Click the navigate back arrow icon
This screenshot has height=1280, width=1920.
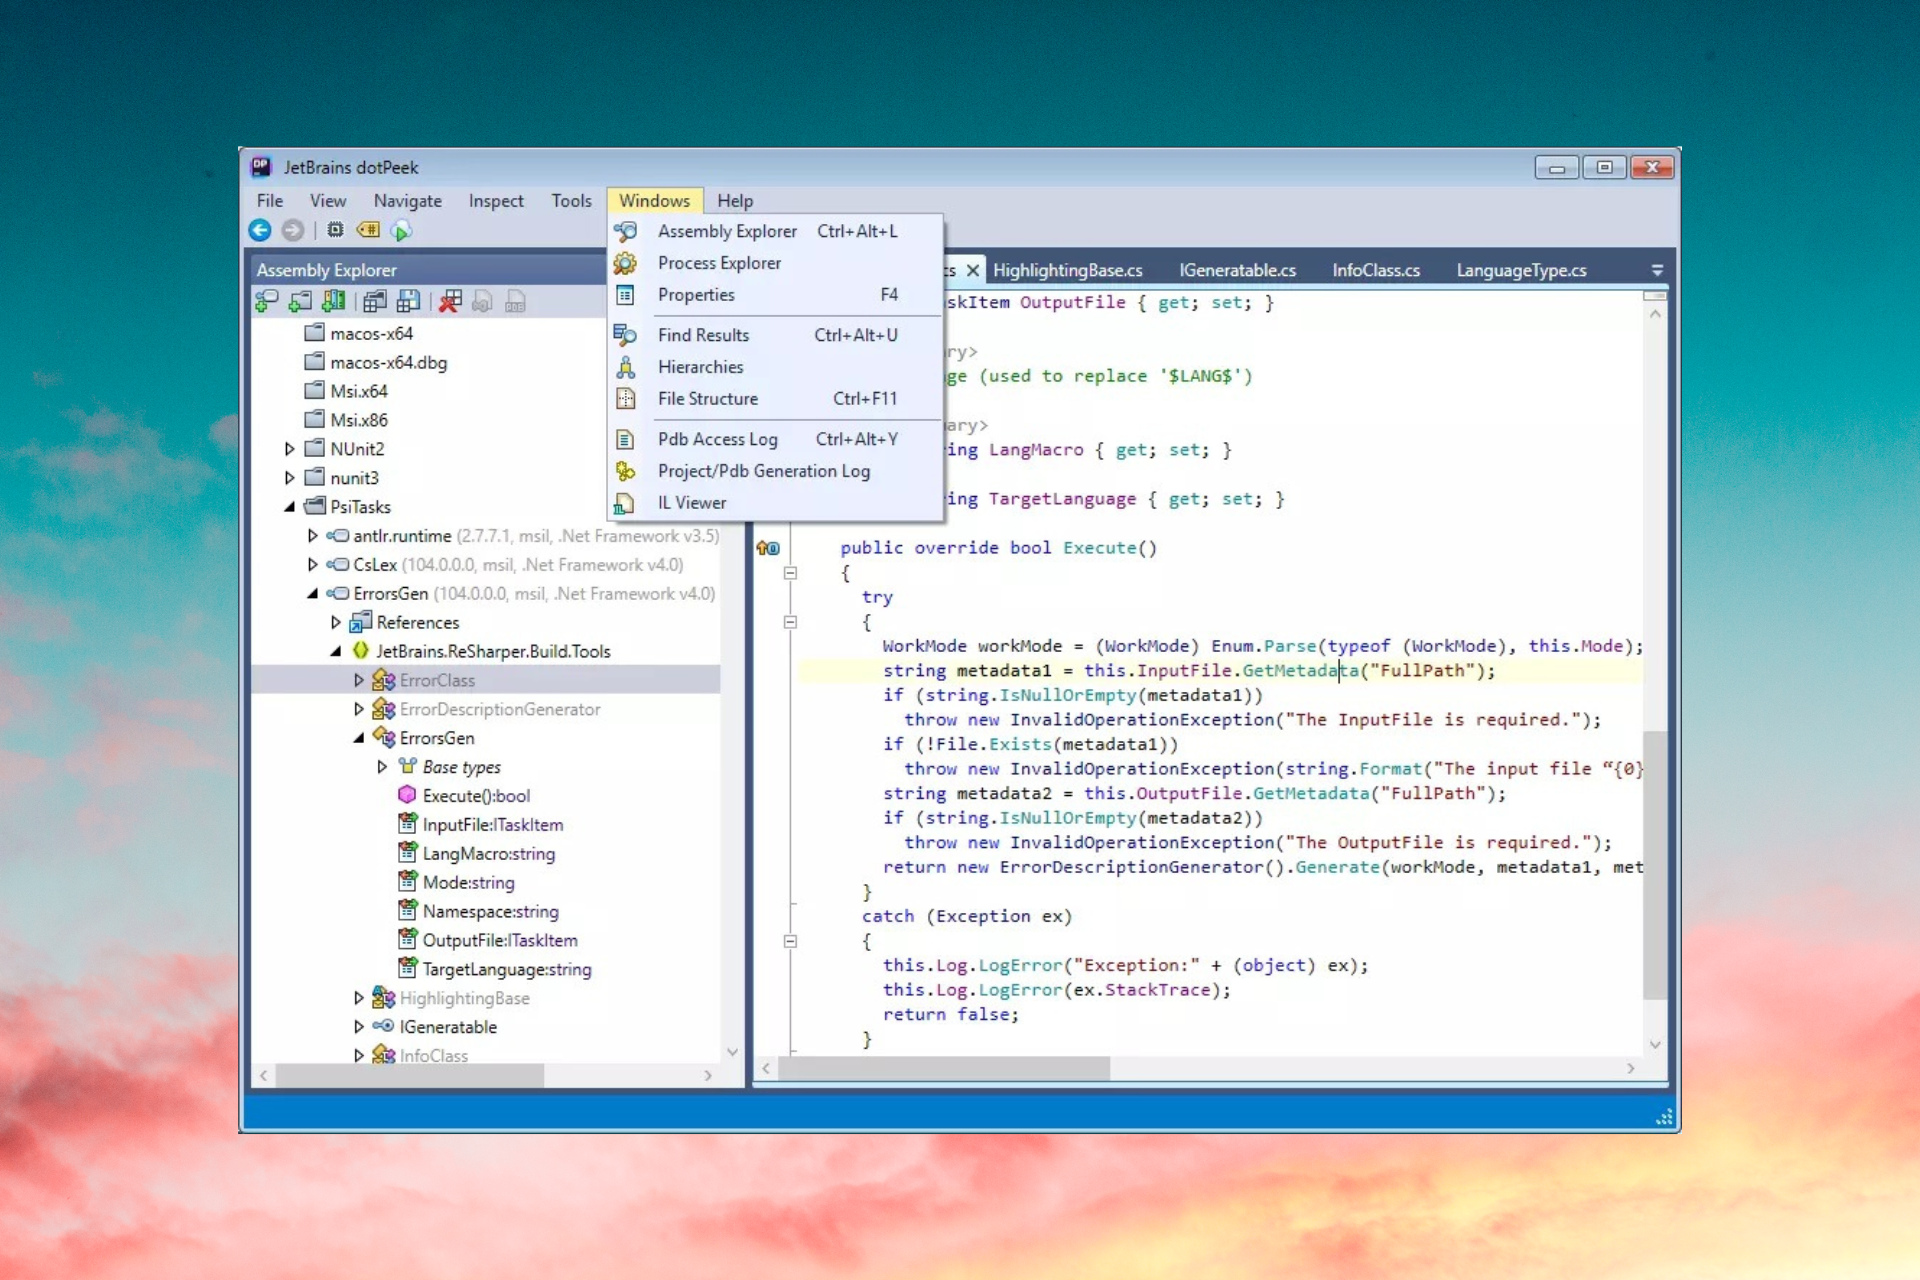pyautogui.click(x=259, y=230)
